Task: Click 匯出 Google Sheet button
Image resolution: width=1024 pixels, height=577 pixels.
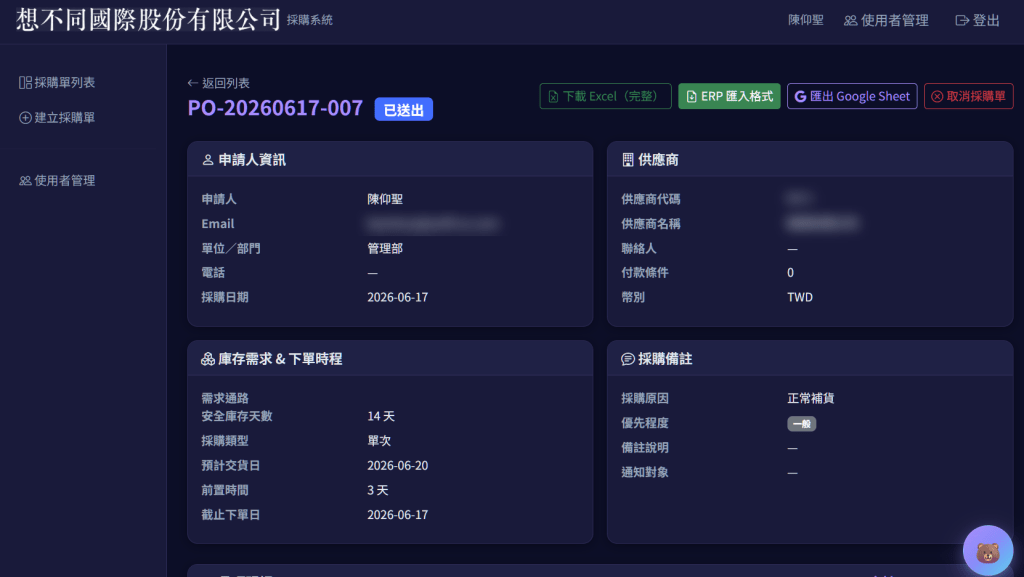Action: (x=852, y=96)
